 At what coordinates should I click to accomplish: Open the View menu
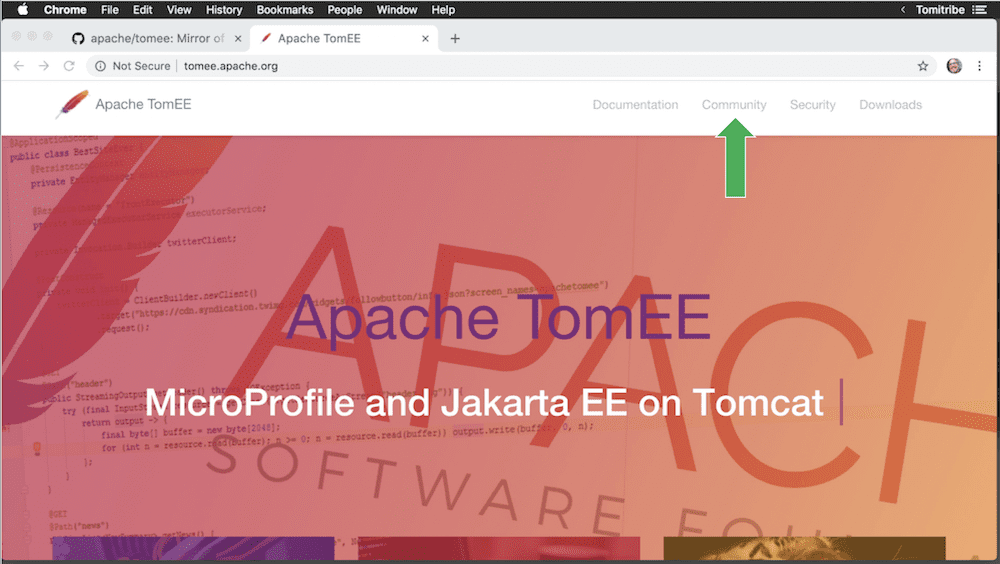point(179,10)
